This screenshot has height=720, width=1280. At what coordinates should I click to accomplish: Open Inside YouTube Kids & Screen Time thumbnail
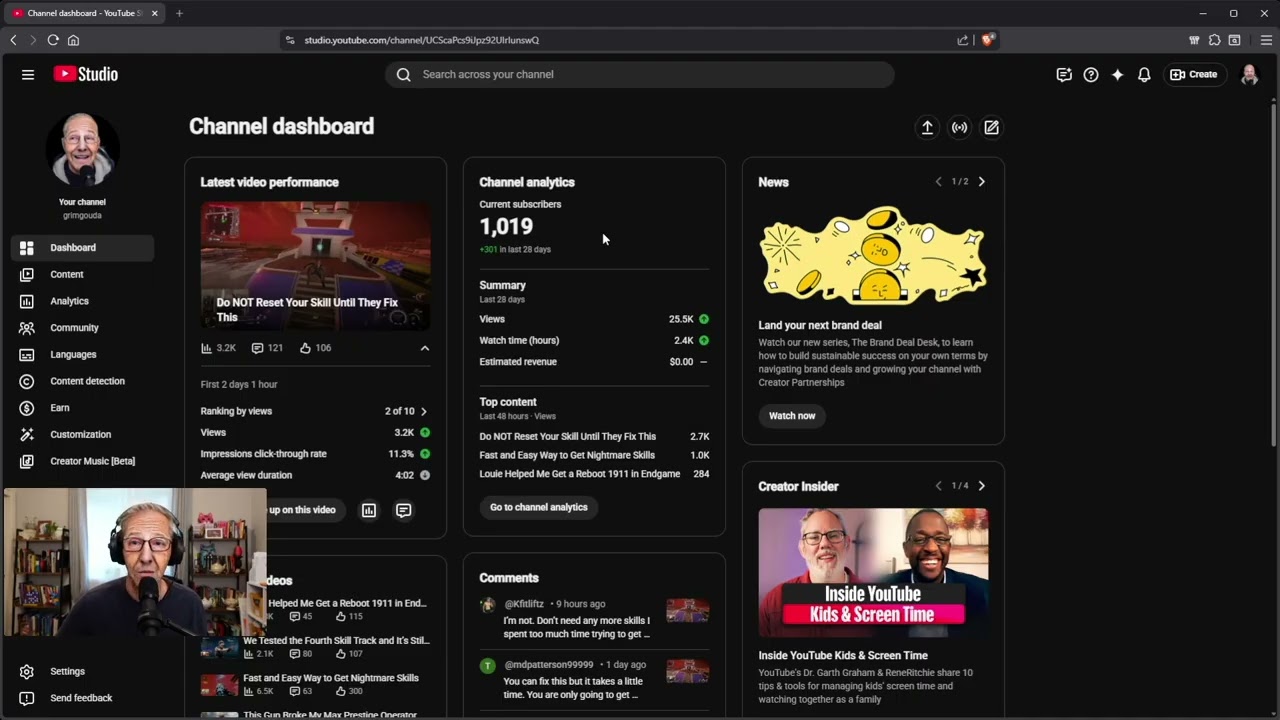coord(873,572)
